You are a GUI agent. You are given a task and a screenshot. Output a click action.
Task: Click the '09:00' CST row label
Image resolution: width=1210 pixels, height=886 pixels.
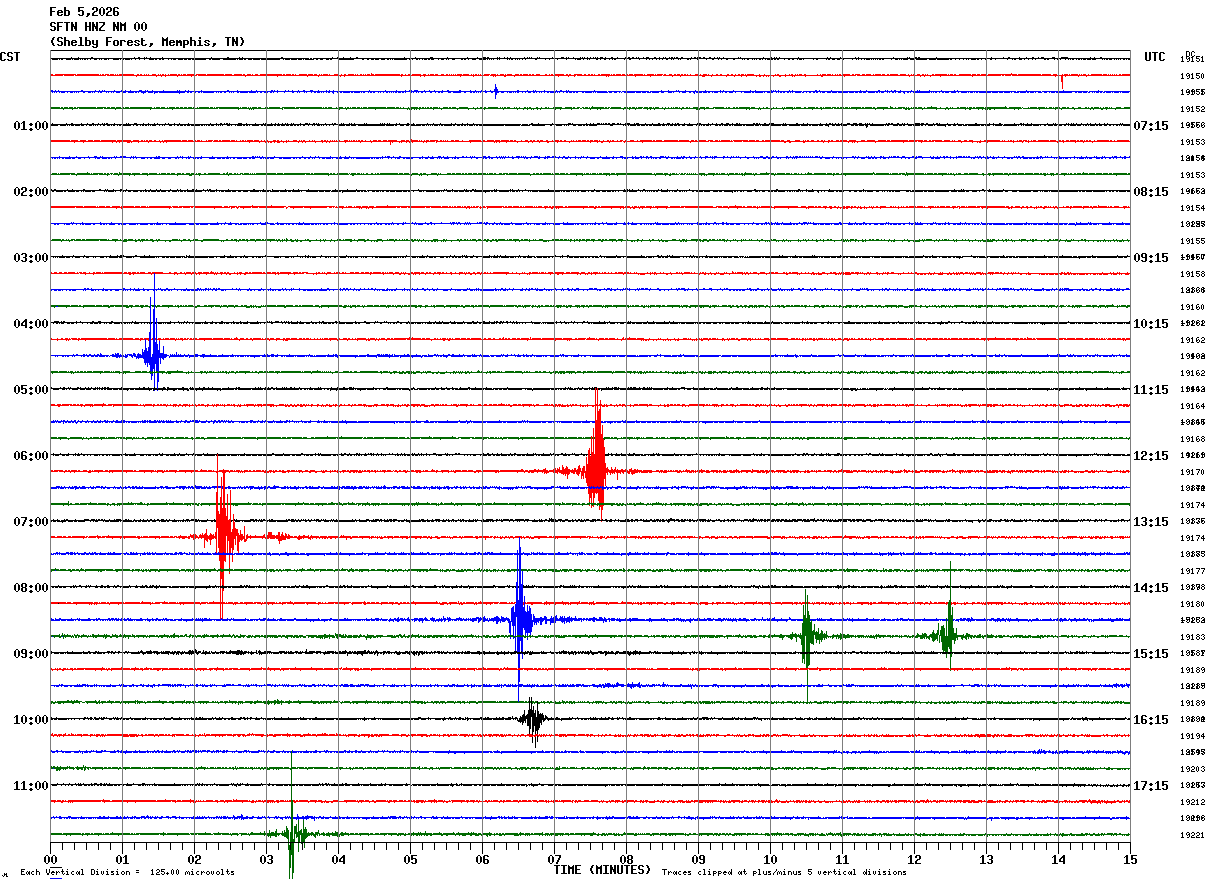pos(31,654)
